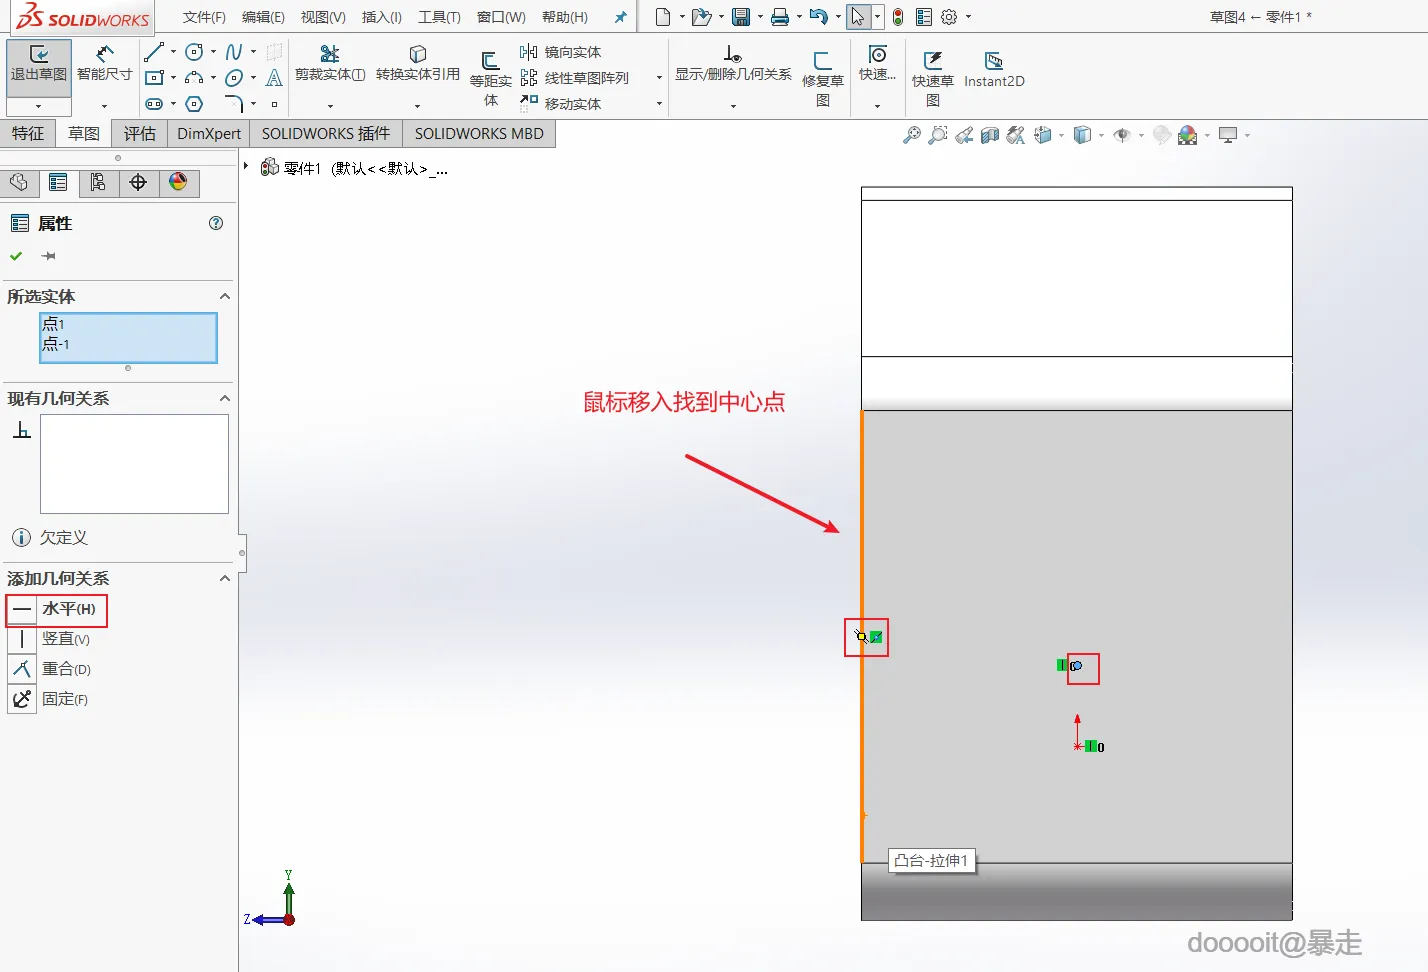Collapse the 现有几何关系 section

225,398
